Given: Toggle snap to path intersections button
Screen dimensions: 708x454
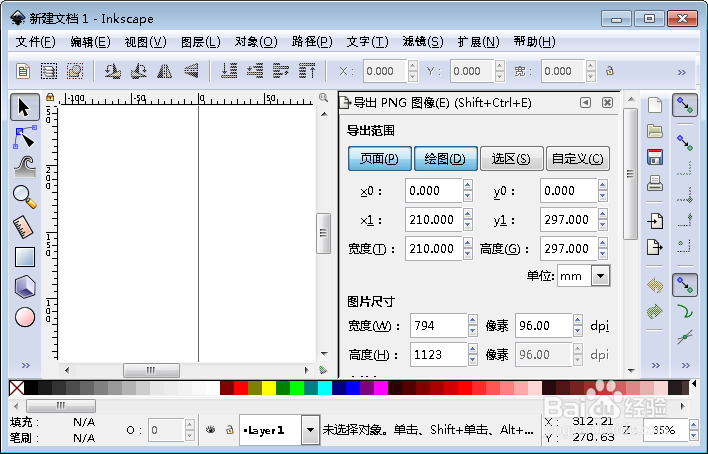Looking at the screenshot, I should click(685, 337).
